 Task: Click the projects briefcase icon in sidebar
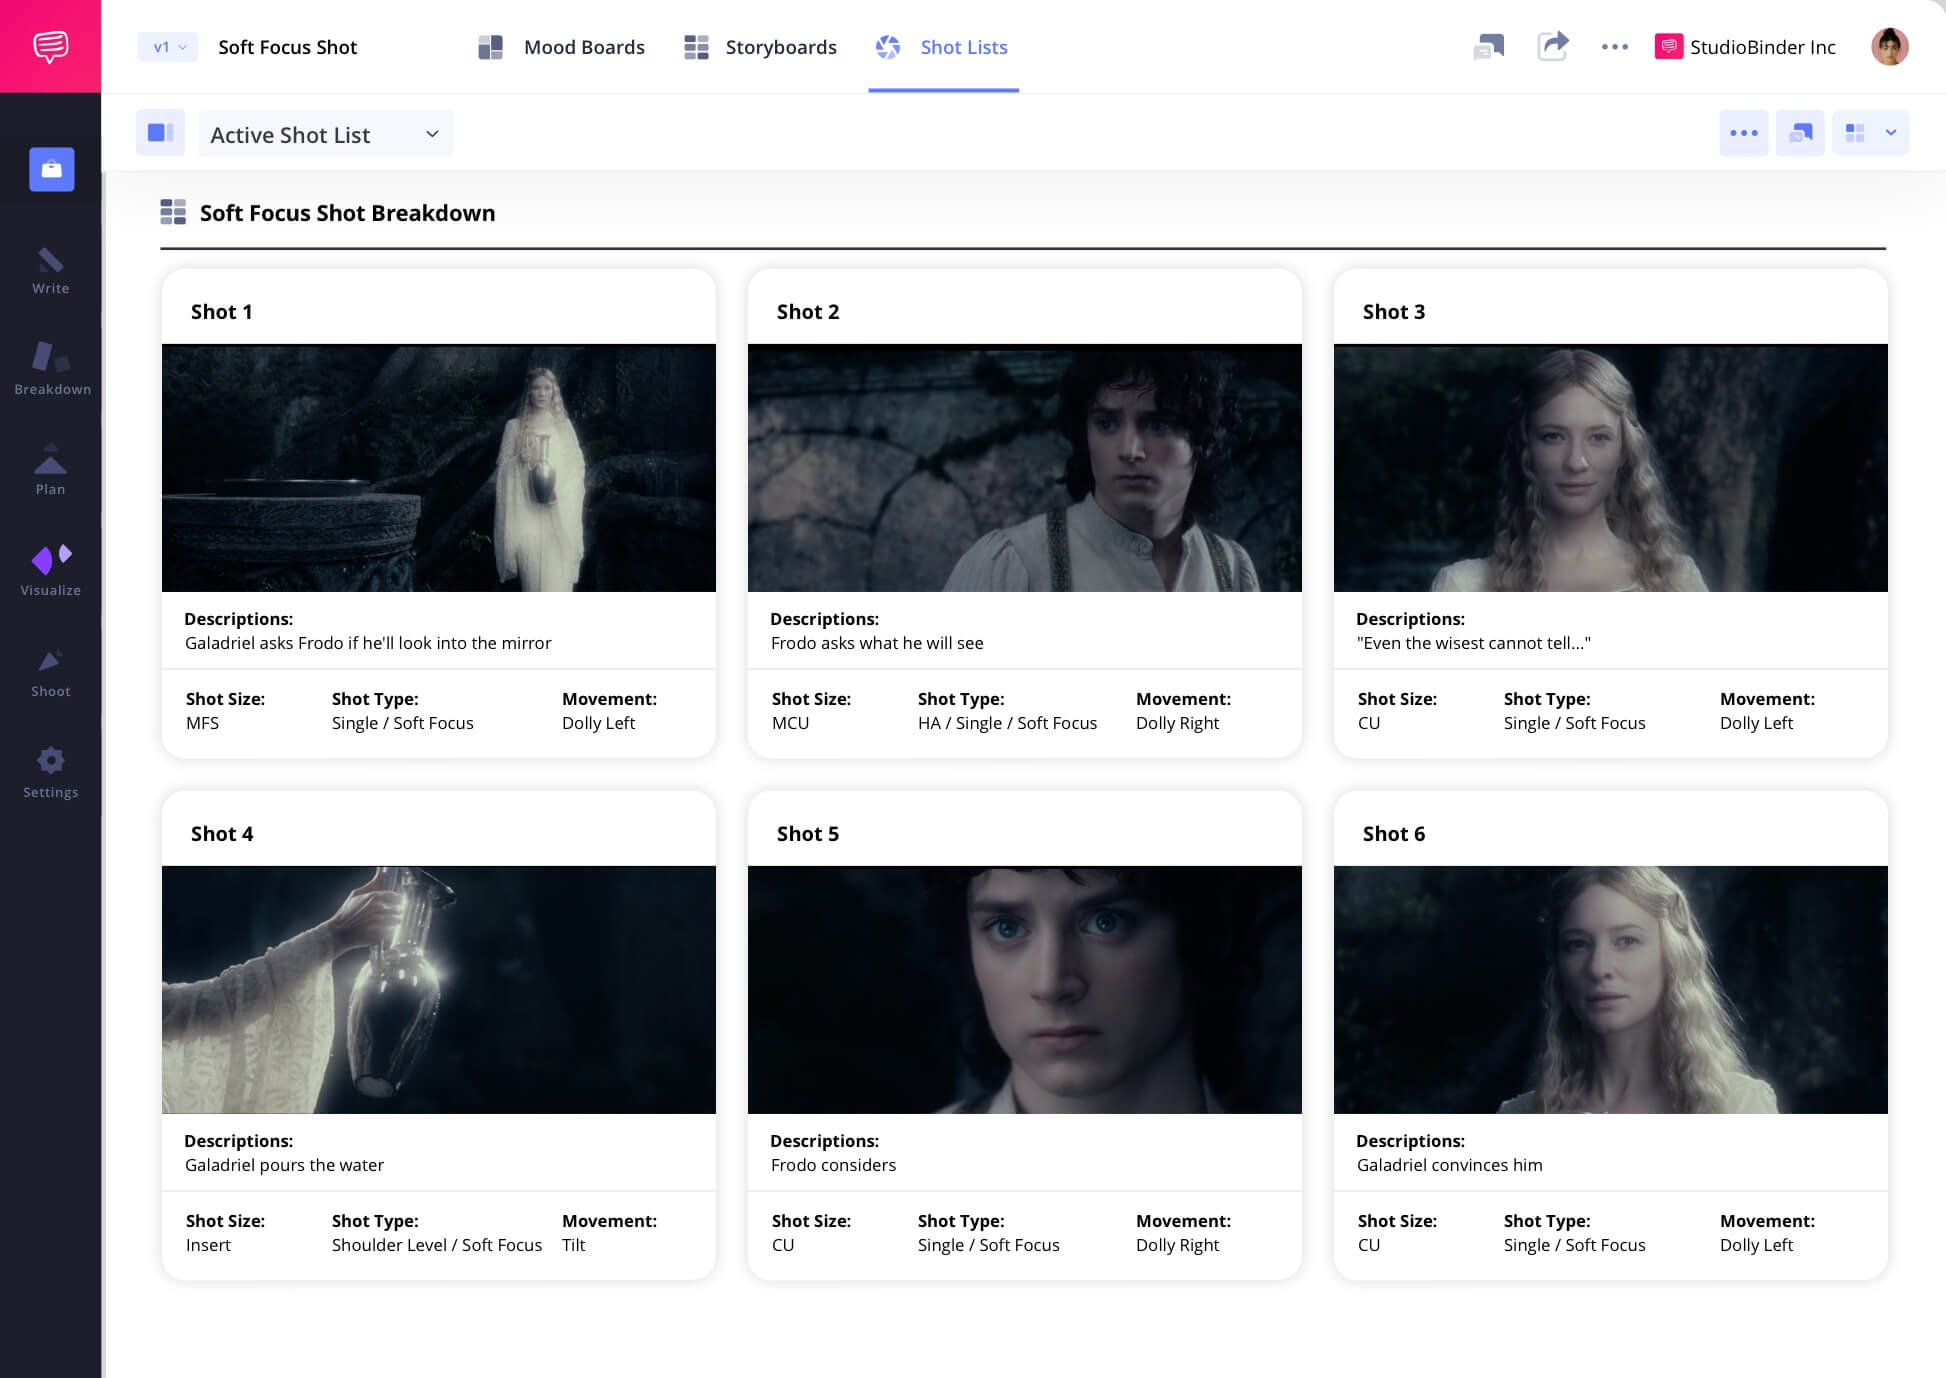pos(51,169)
